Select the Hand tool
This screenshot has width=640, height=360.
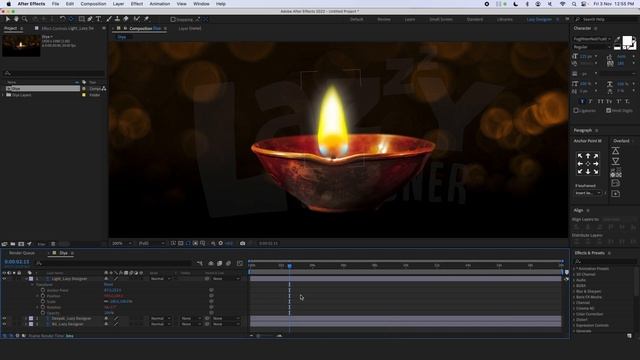[16, 19]
